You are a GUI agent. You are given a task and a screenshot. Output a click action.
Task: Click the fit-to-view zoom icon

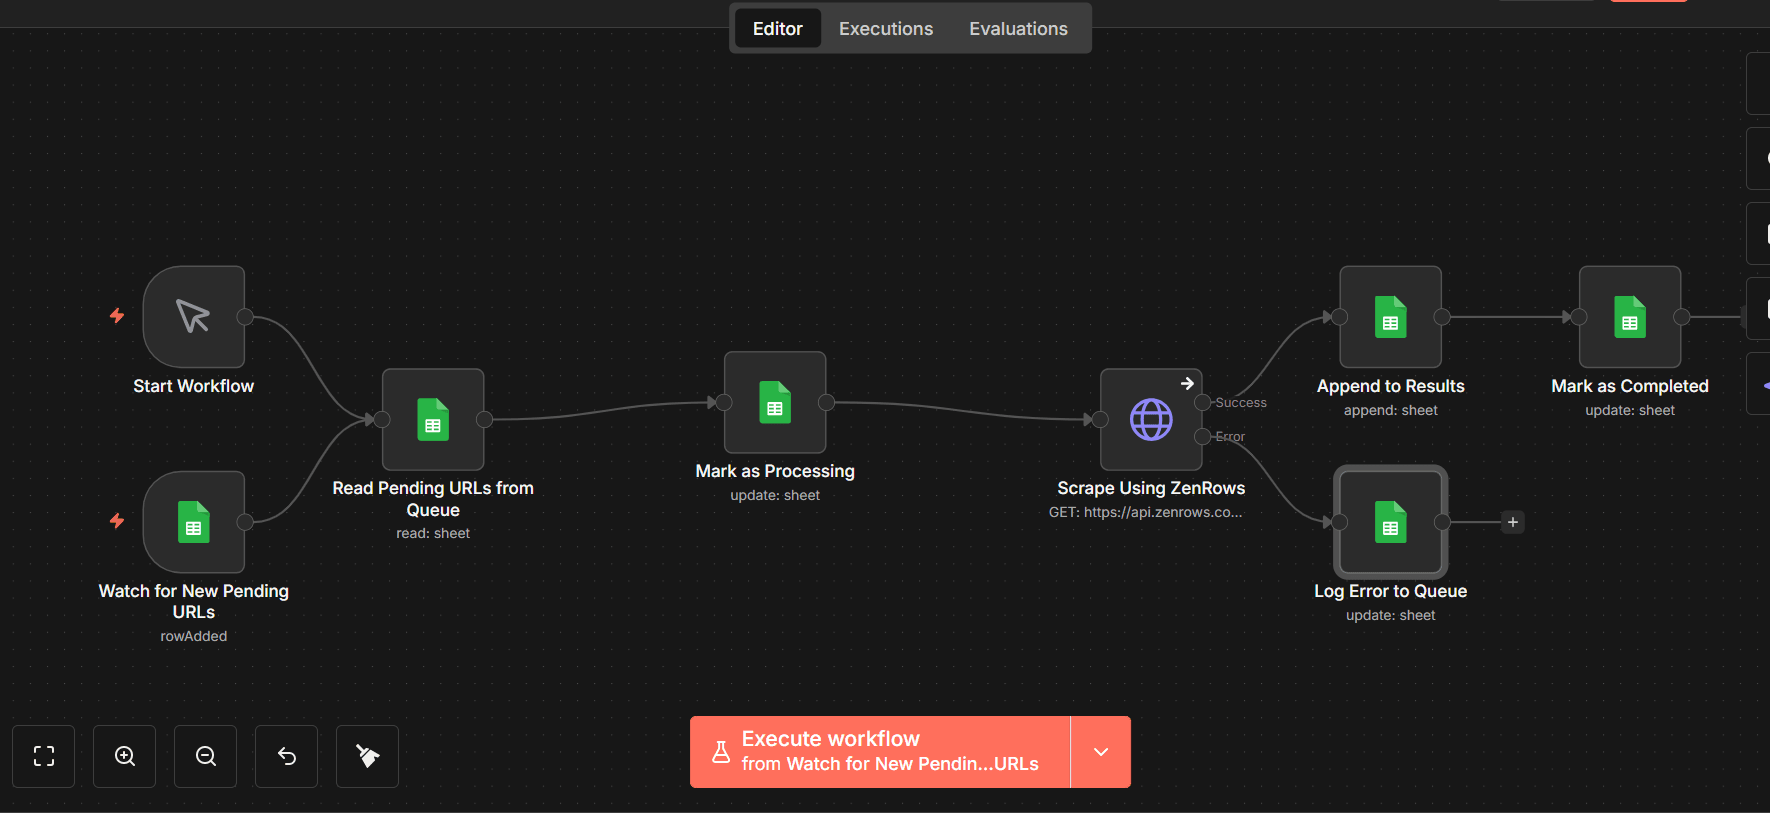tap(44, 756)
